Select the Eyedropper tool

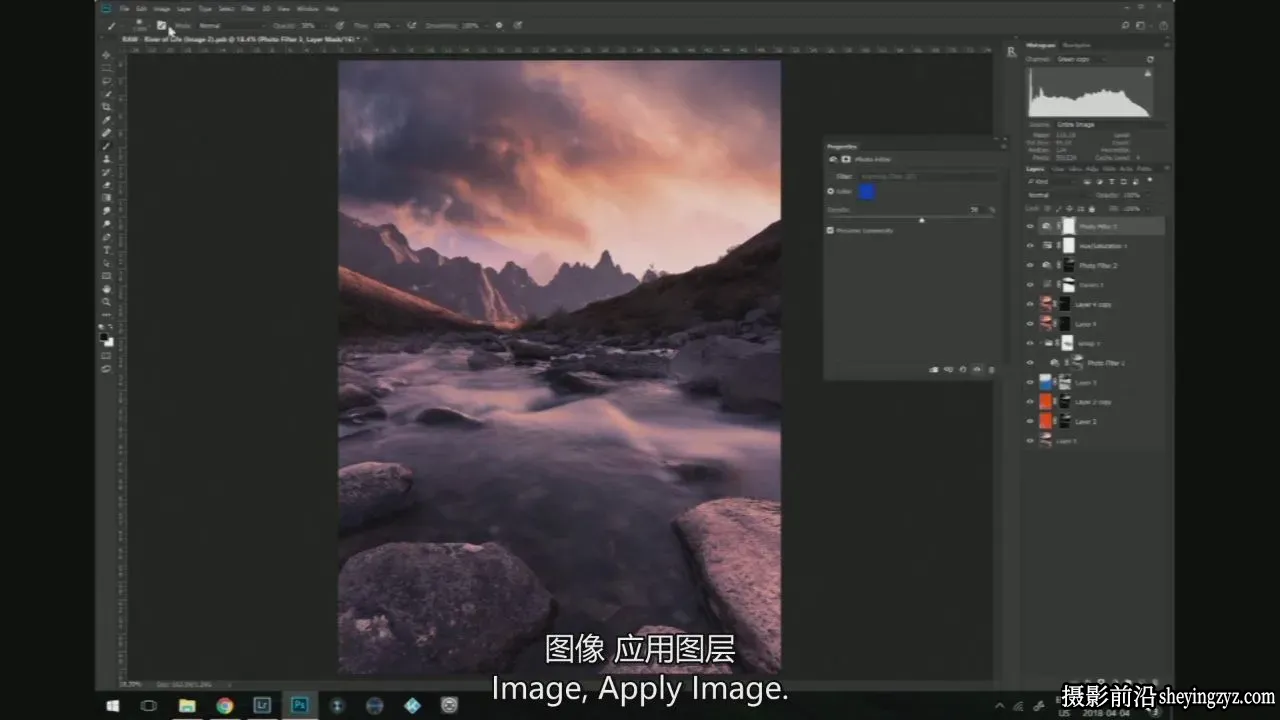(x=107, y=120)
